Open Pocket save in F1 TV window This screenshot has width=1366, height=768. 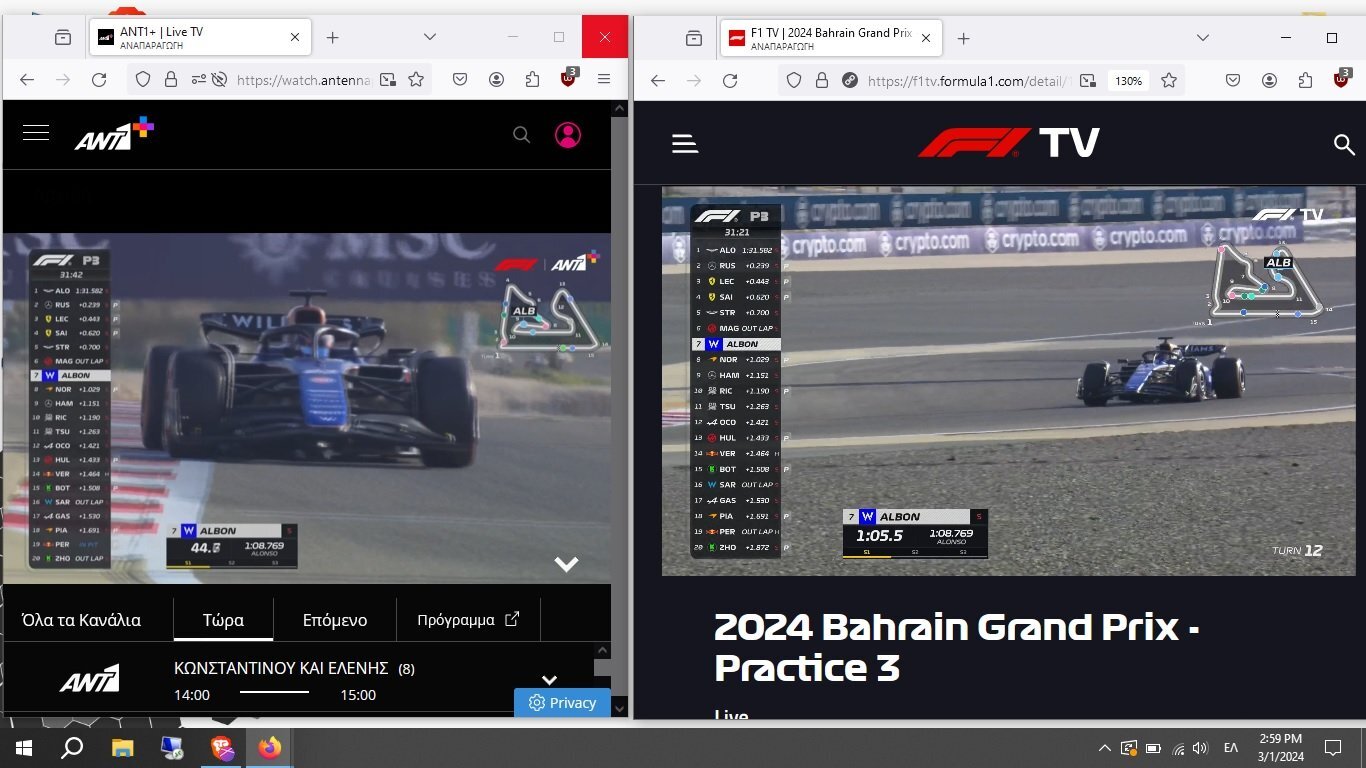click(1233, 81)
